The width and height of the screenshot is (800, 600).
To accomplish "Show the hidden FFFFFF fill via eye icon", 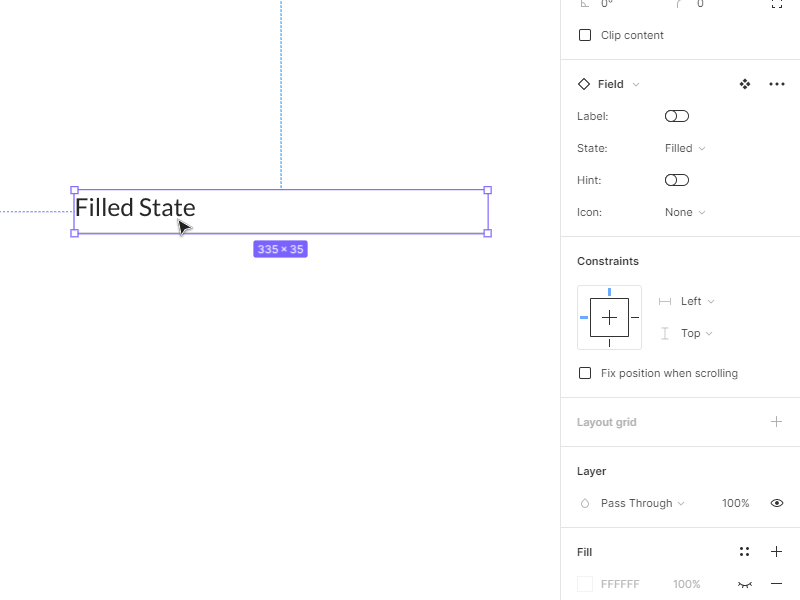I will click(744, 583).
